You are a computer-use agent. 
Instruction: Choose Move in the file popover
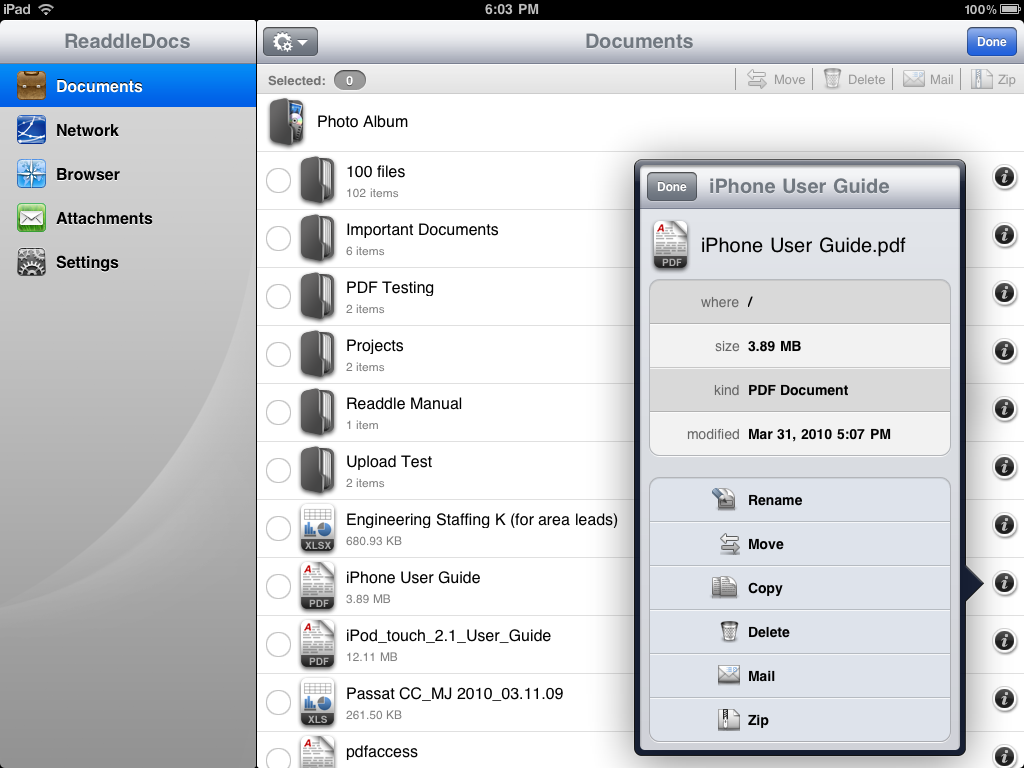coord(799,544)
